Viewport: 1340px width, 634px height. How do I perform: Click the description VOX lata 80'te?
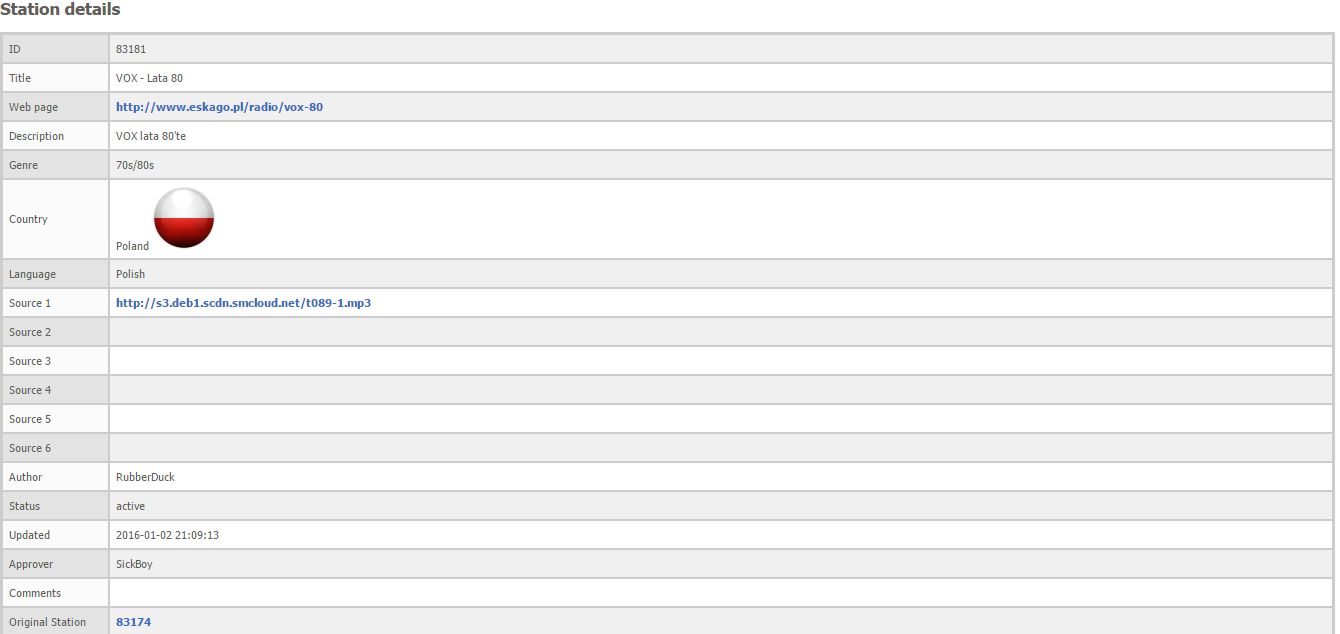[x=151, y=136]
